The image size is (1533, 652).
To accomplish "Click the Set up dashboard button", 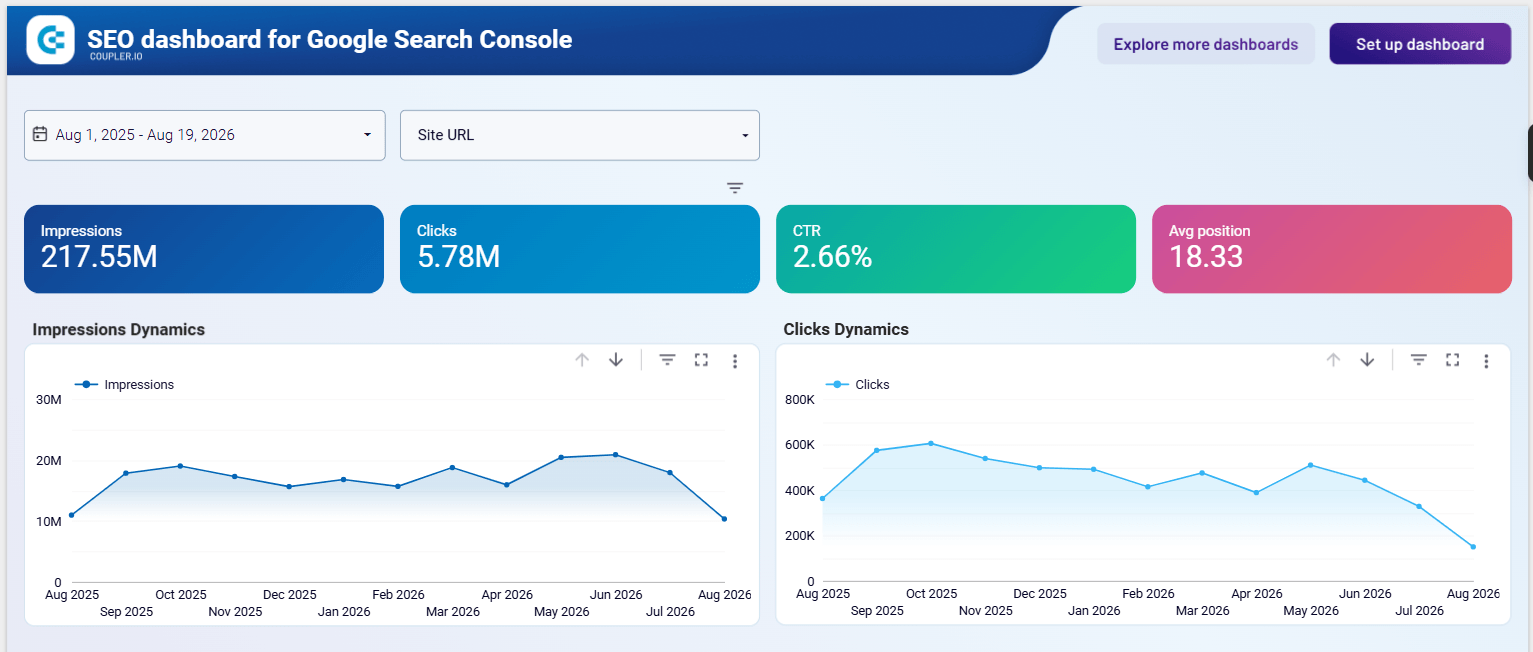I will [x=1420, y=44].
